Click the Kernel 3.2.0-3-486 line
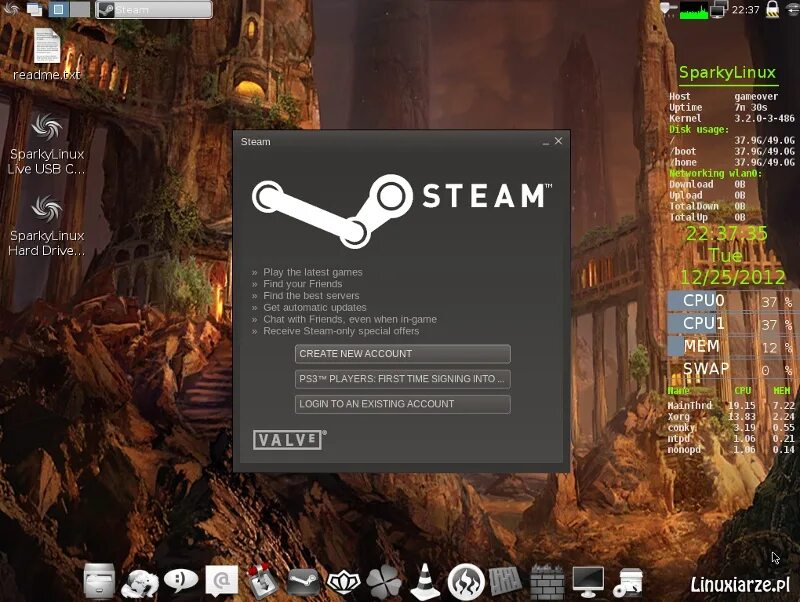Image resolution: width=800 pixels, height=602 pixels. 732,118
